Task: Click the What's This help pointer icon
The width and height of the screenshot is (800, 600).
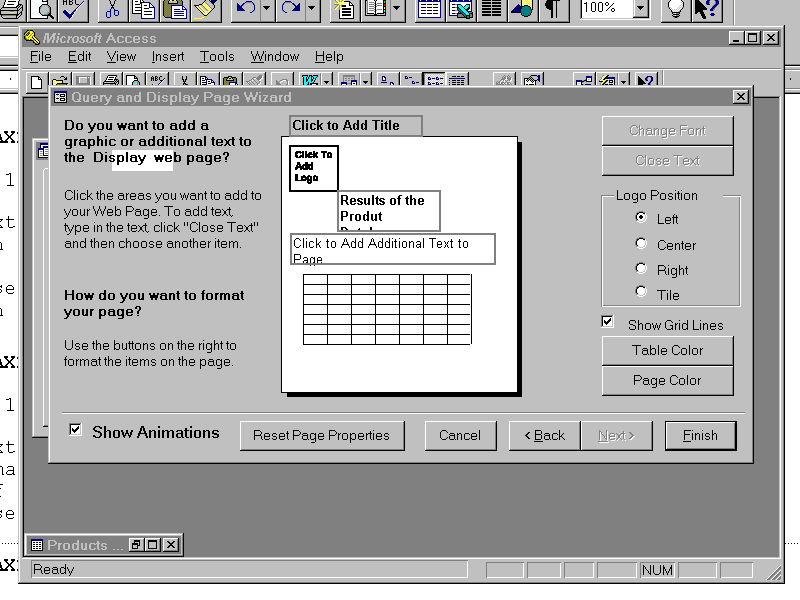Action: pos(707,10)
